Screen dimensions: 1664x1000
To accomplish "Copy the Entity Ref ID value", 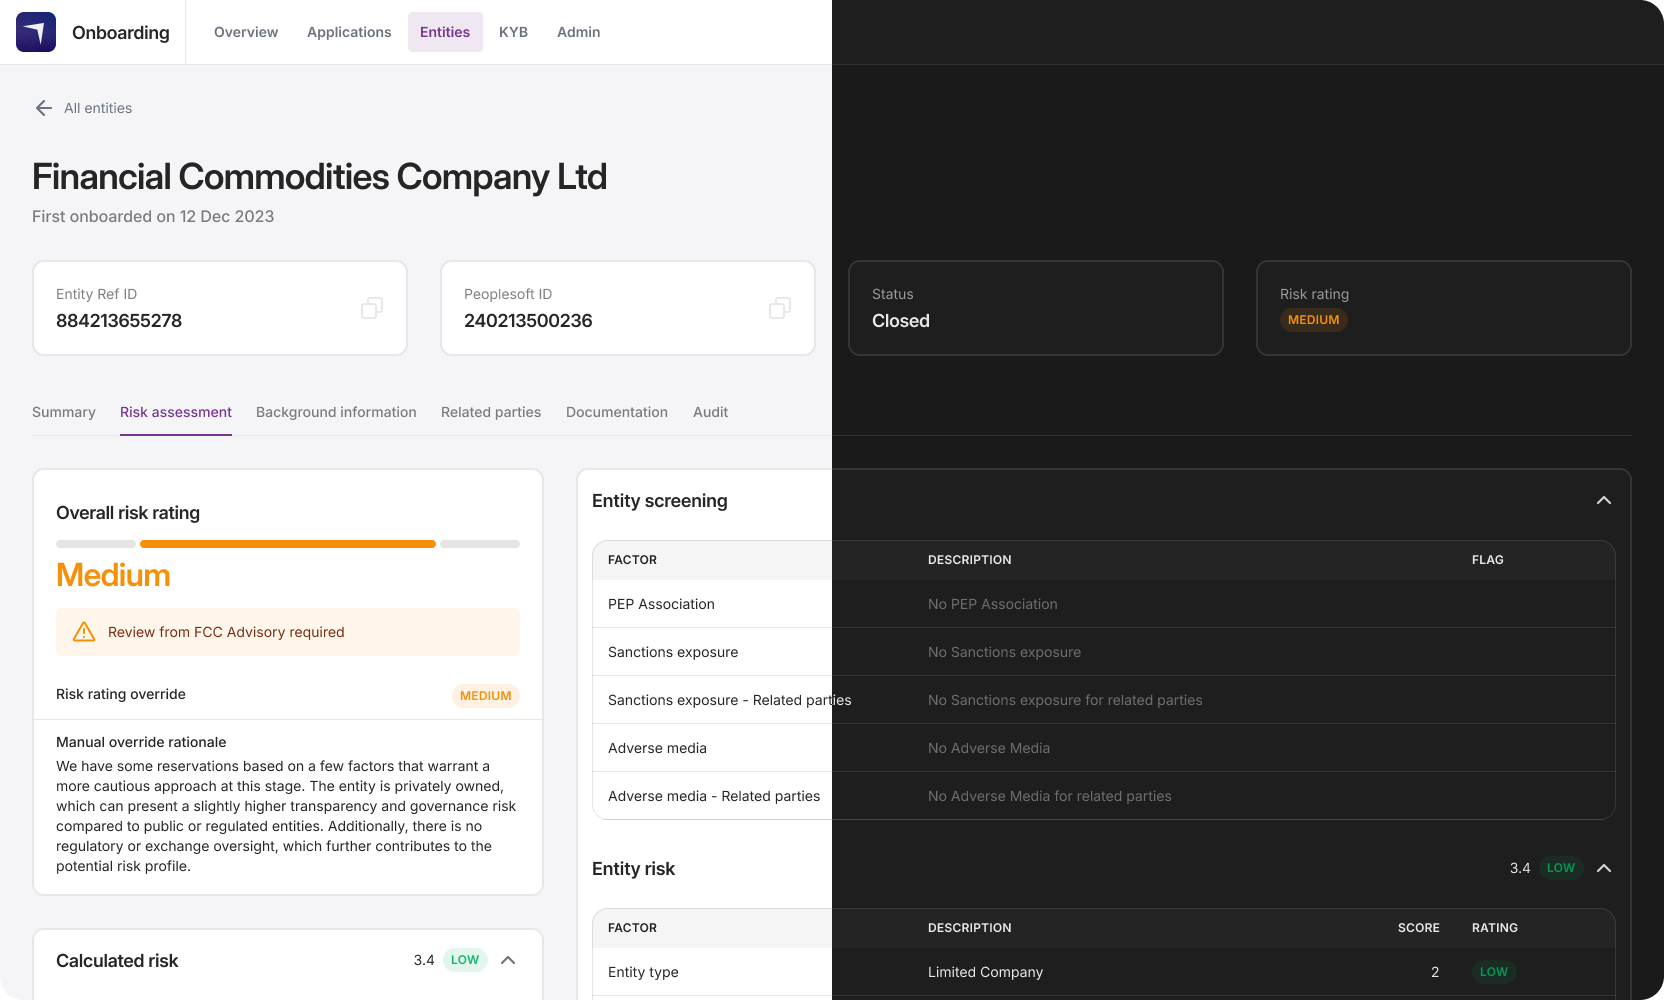I will [372, 308].
